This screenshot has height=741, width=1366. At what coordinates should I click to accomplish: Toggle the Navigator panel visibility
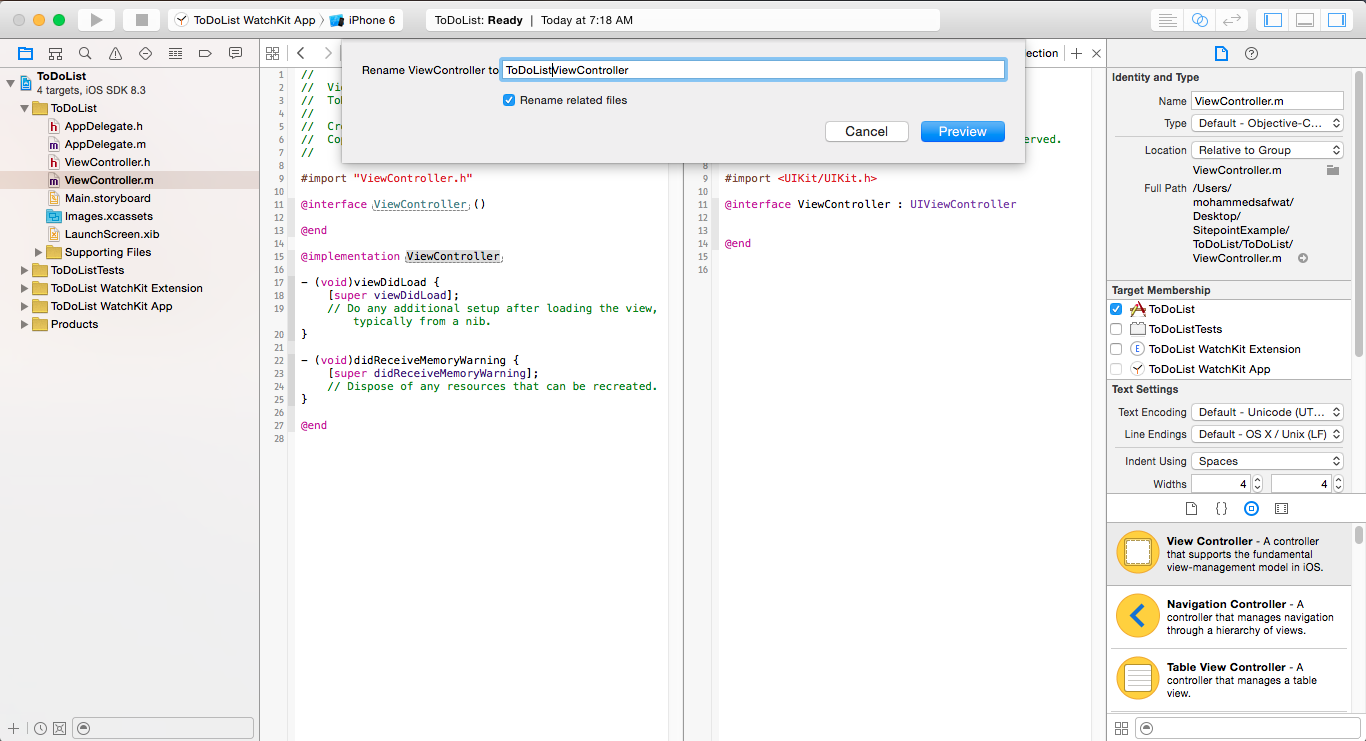pyautogui.click(x=1273, y=20)
